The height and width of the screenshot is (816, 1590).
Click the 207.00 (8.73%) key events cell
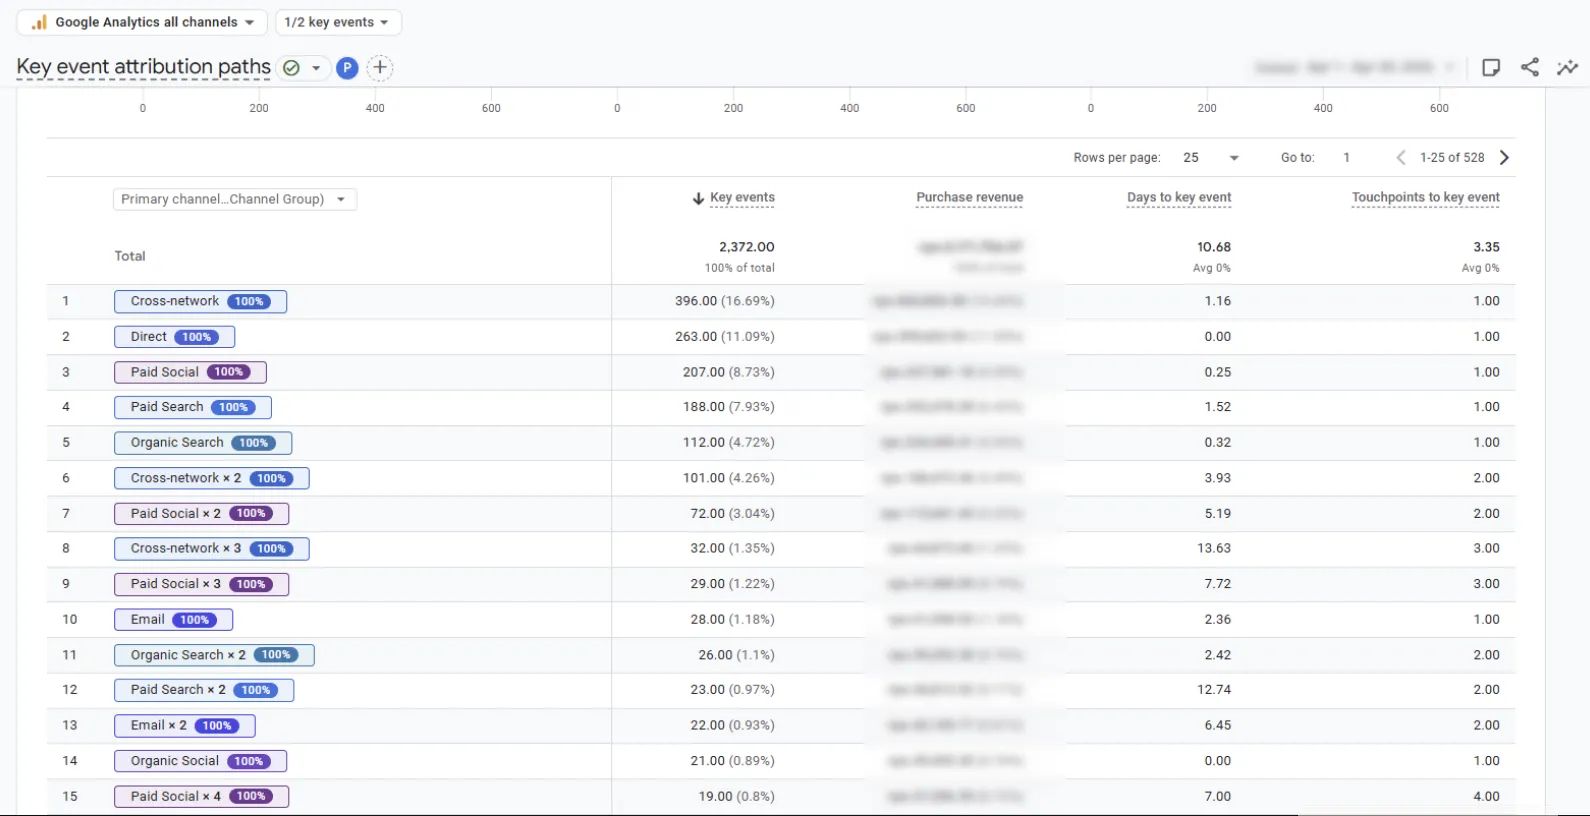[728, 372]
